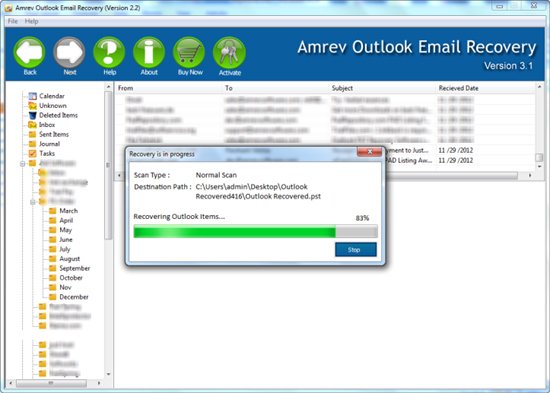Stop the recovery in progress

pyautogui.click(x=356, y=249)
